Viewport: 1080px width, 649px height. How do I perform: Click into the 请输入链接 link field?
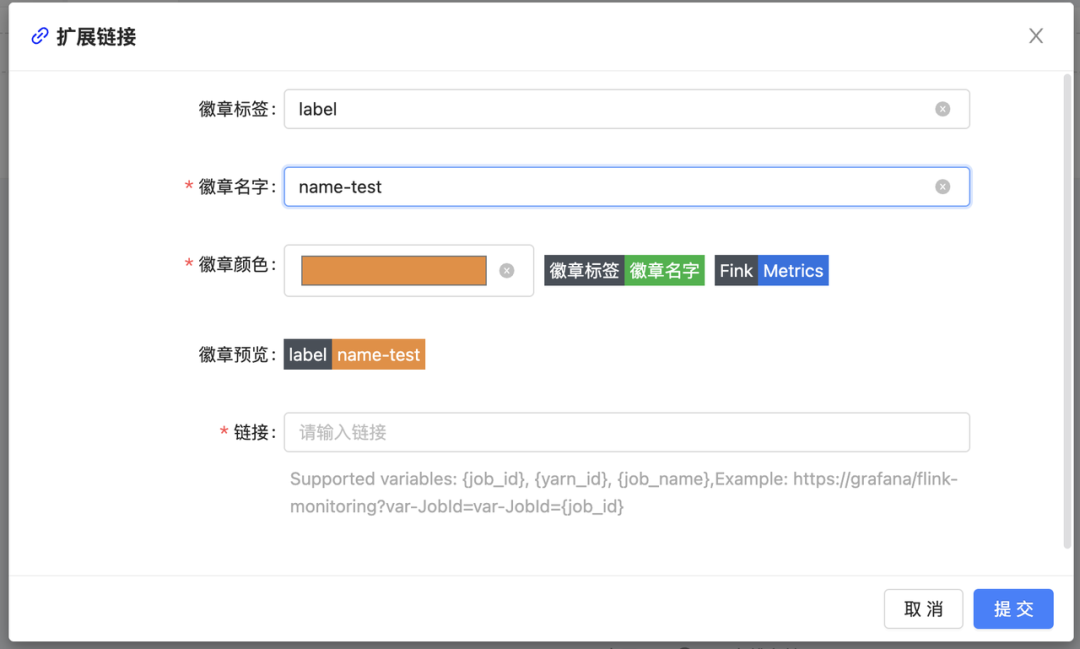pyautogui.click(x=626, y=432)
